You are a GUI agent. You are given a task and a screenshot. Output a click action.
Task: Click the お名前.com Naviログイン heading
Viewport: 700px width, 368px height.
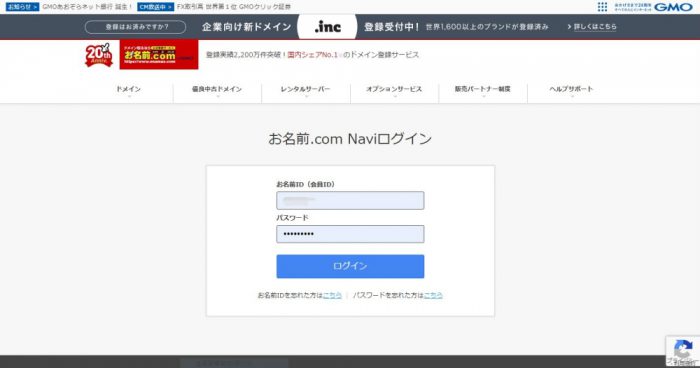[350, 138]
